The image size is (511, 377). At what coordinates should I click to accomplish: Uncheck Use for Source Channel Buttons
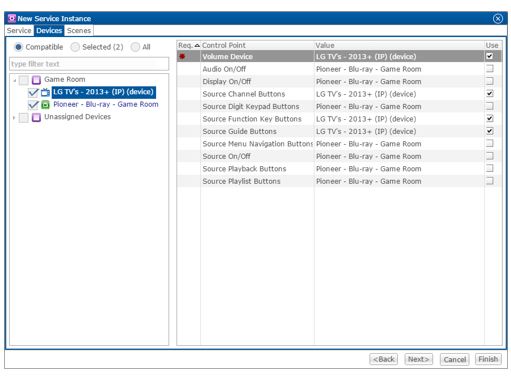click(489, 93)
